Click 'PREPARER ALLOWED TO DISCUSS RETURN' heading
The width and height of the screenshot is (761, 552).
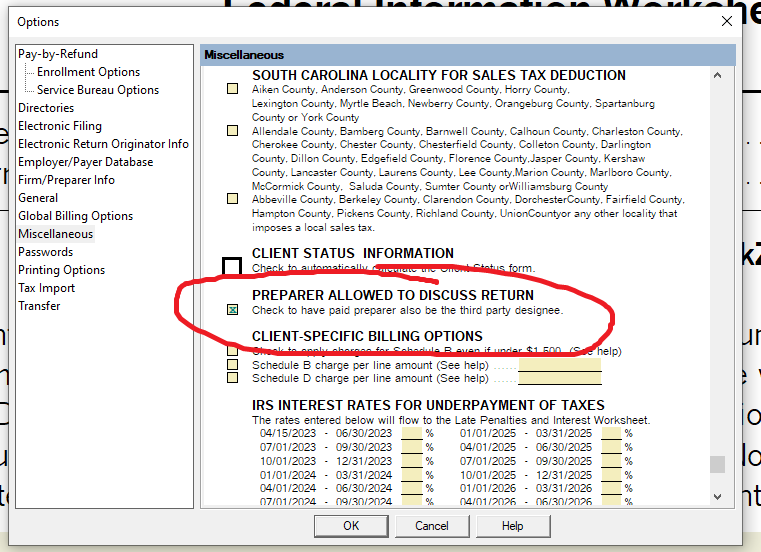[x=393, y=295]
